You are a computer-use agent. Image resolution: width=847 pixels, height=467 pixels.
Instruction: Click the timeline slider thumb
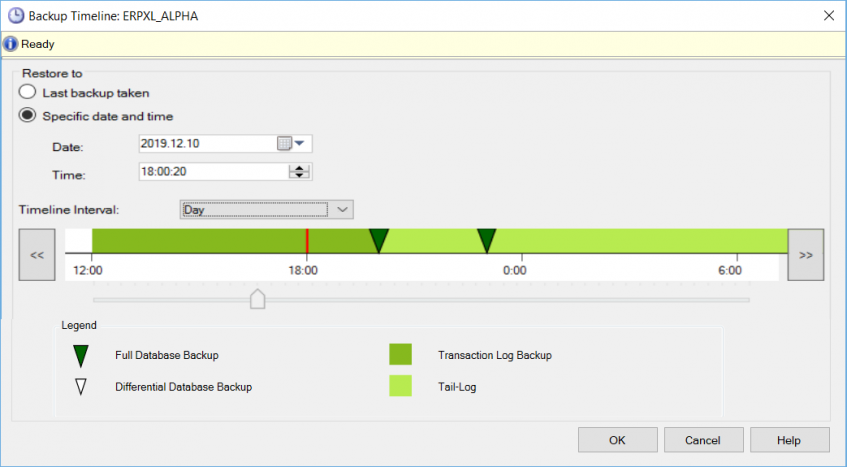[257, 299]
